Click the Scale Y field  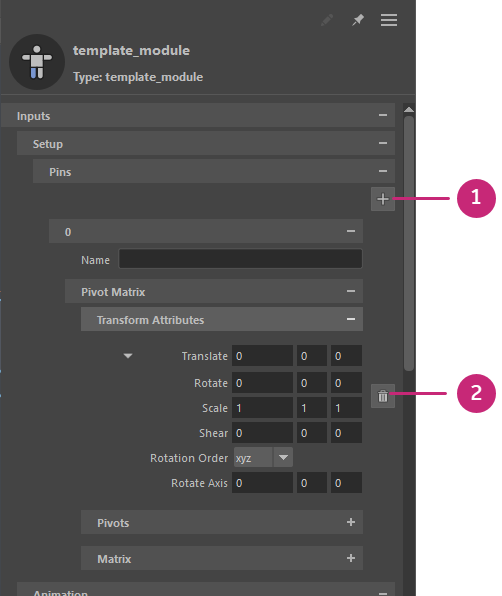[x=312, y=408]
